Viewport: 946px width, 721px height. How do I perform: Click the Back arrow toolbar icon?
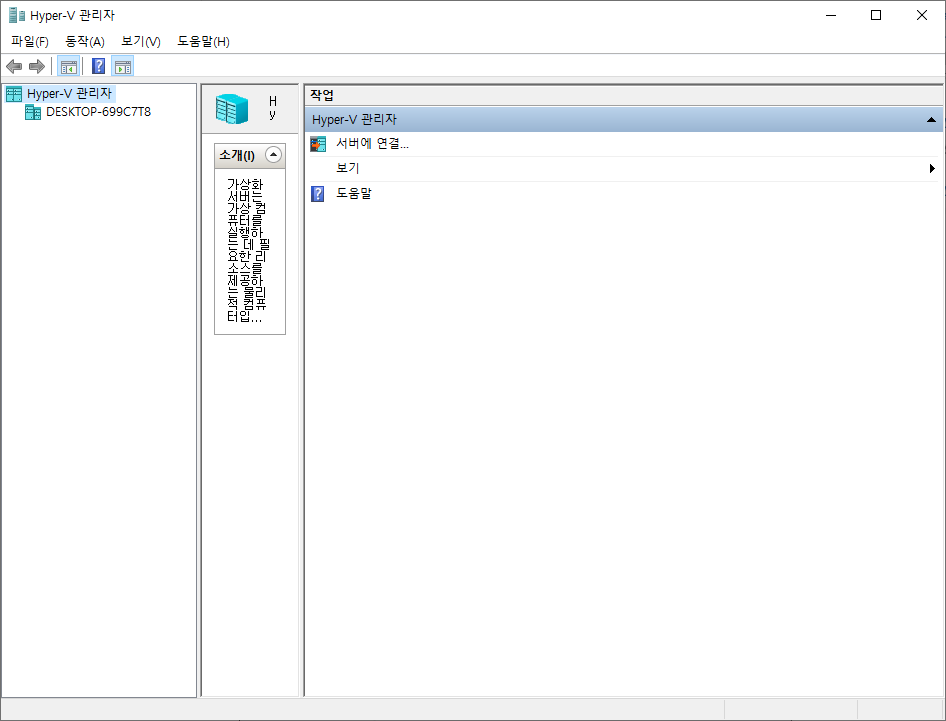14,66
